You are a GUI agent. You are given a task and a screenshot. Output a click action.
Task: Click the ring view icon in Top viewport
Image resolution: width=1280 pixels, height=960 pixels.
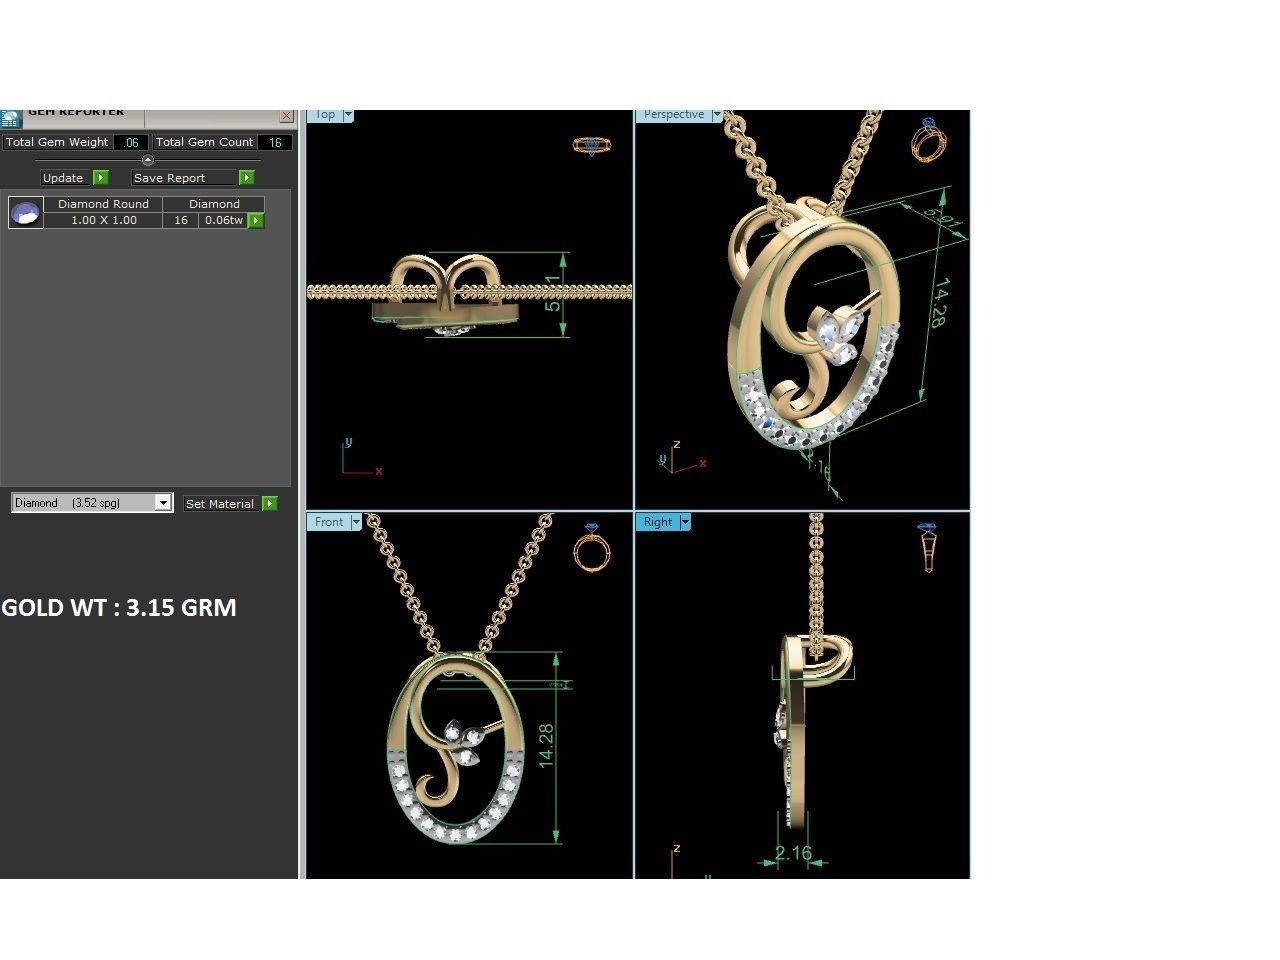(x=591, y=146)
